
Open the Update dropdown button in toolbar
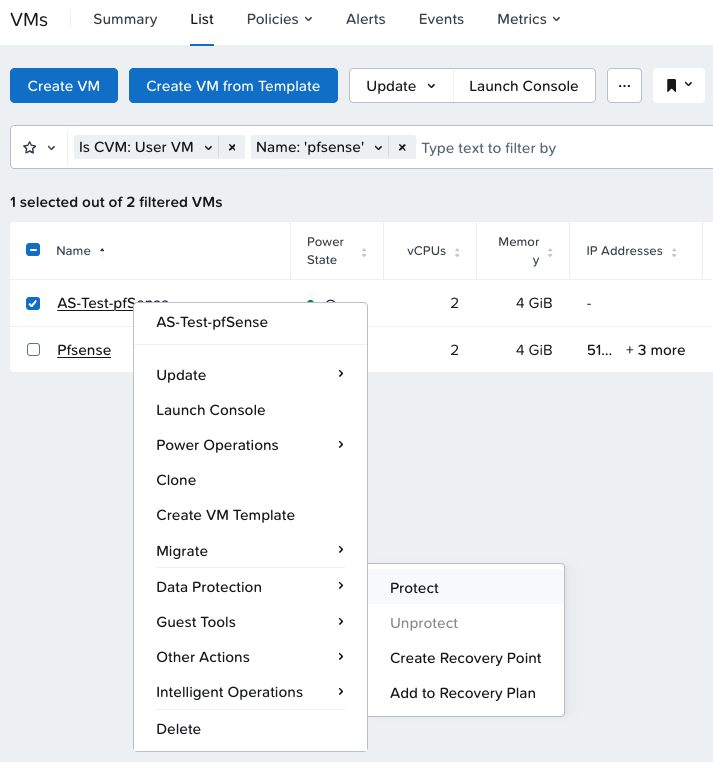401,86
